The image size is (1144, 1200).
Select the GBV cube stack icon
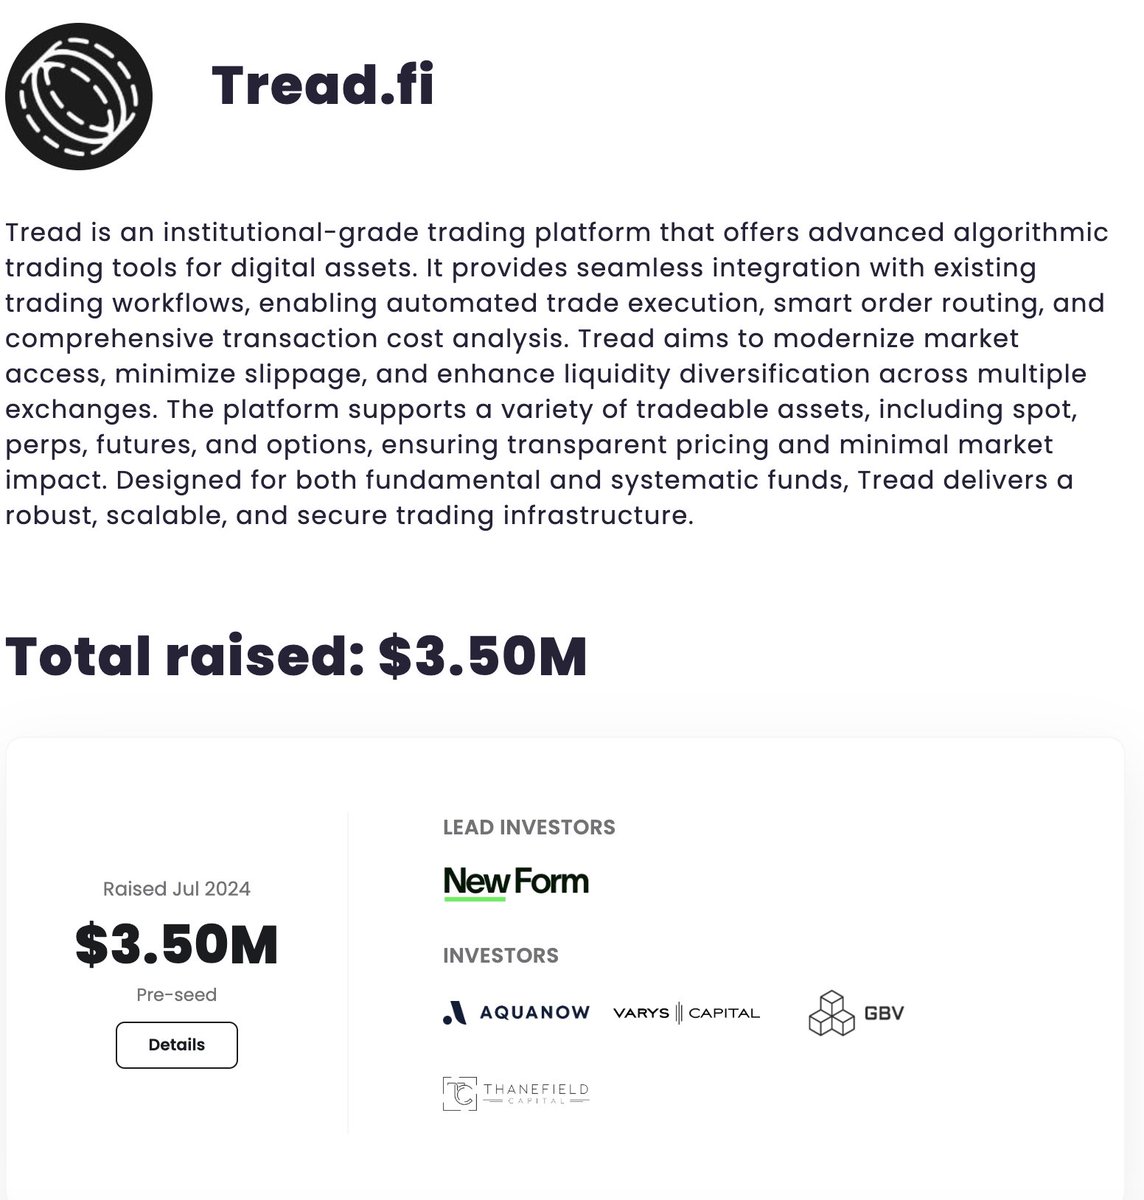(x=832, y=1013)
